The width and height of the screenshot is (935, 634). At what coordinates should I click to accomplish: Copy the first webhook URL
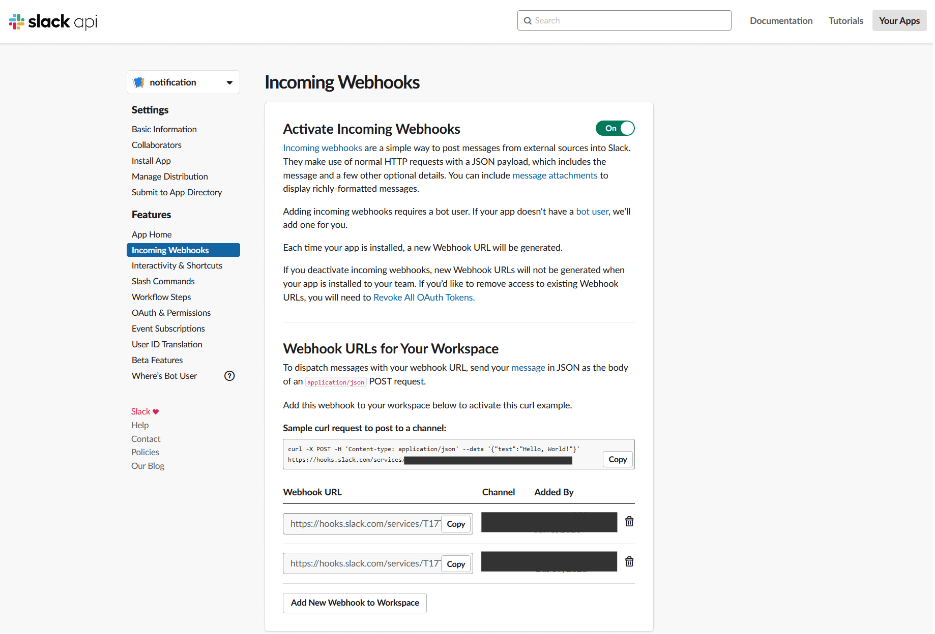tap(456, 524)
